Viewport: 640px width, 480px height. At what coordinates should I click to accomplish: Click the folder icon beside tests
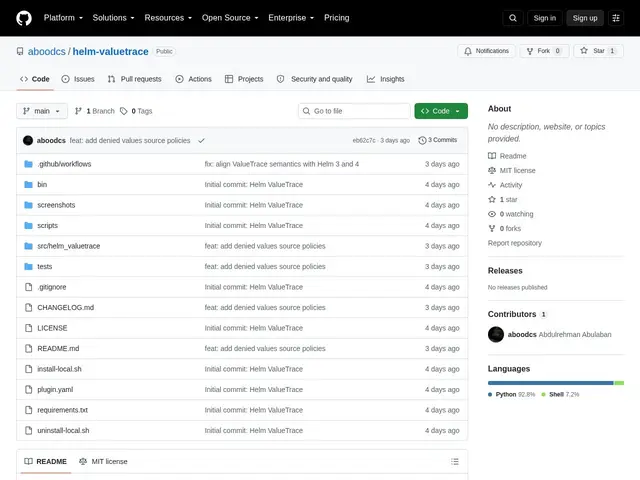tap(28, 267)
